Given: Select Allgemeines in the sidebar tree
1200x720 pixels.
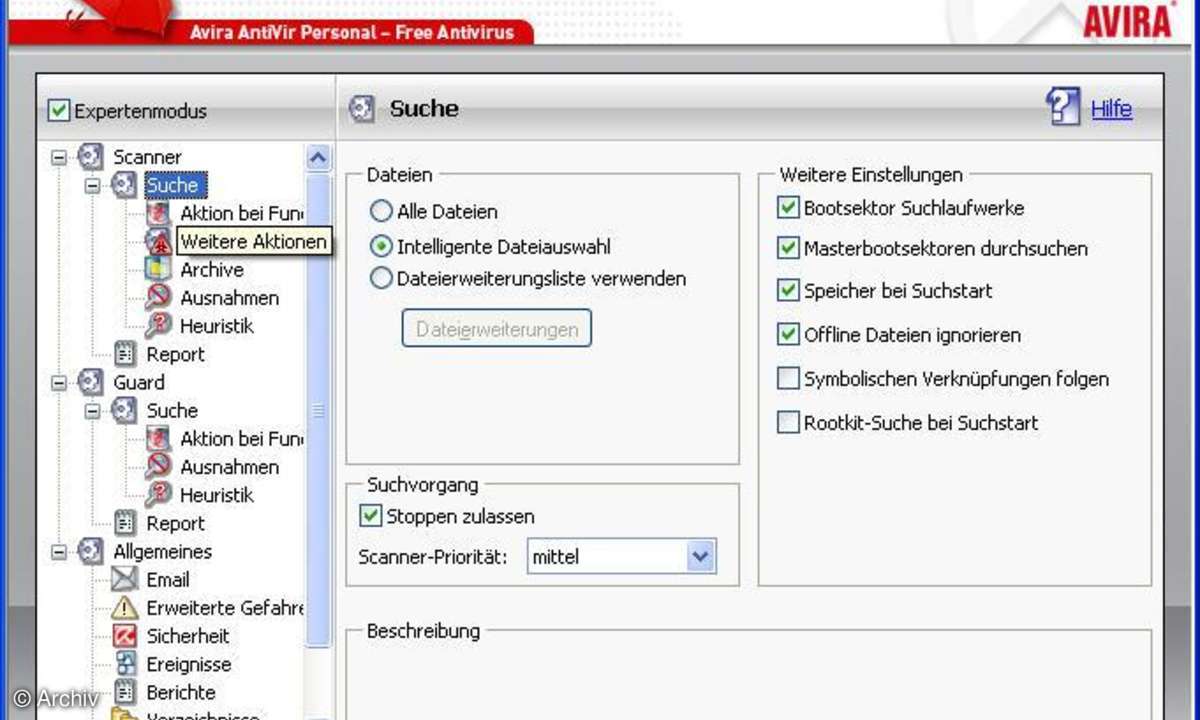Looking at the screenshot, I should click(x=162, y=551).
